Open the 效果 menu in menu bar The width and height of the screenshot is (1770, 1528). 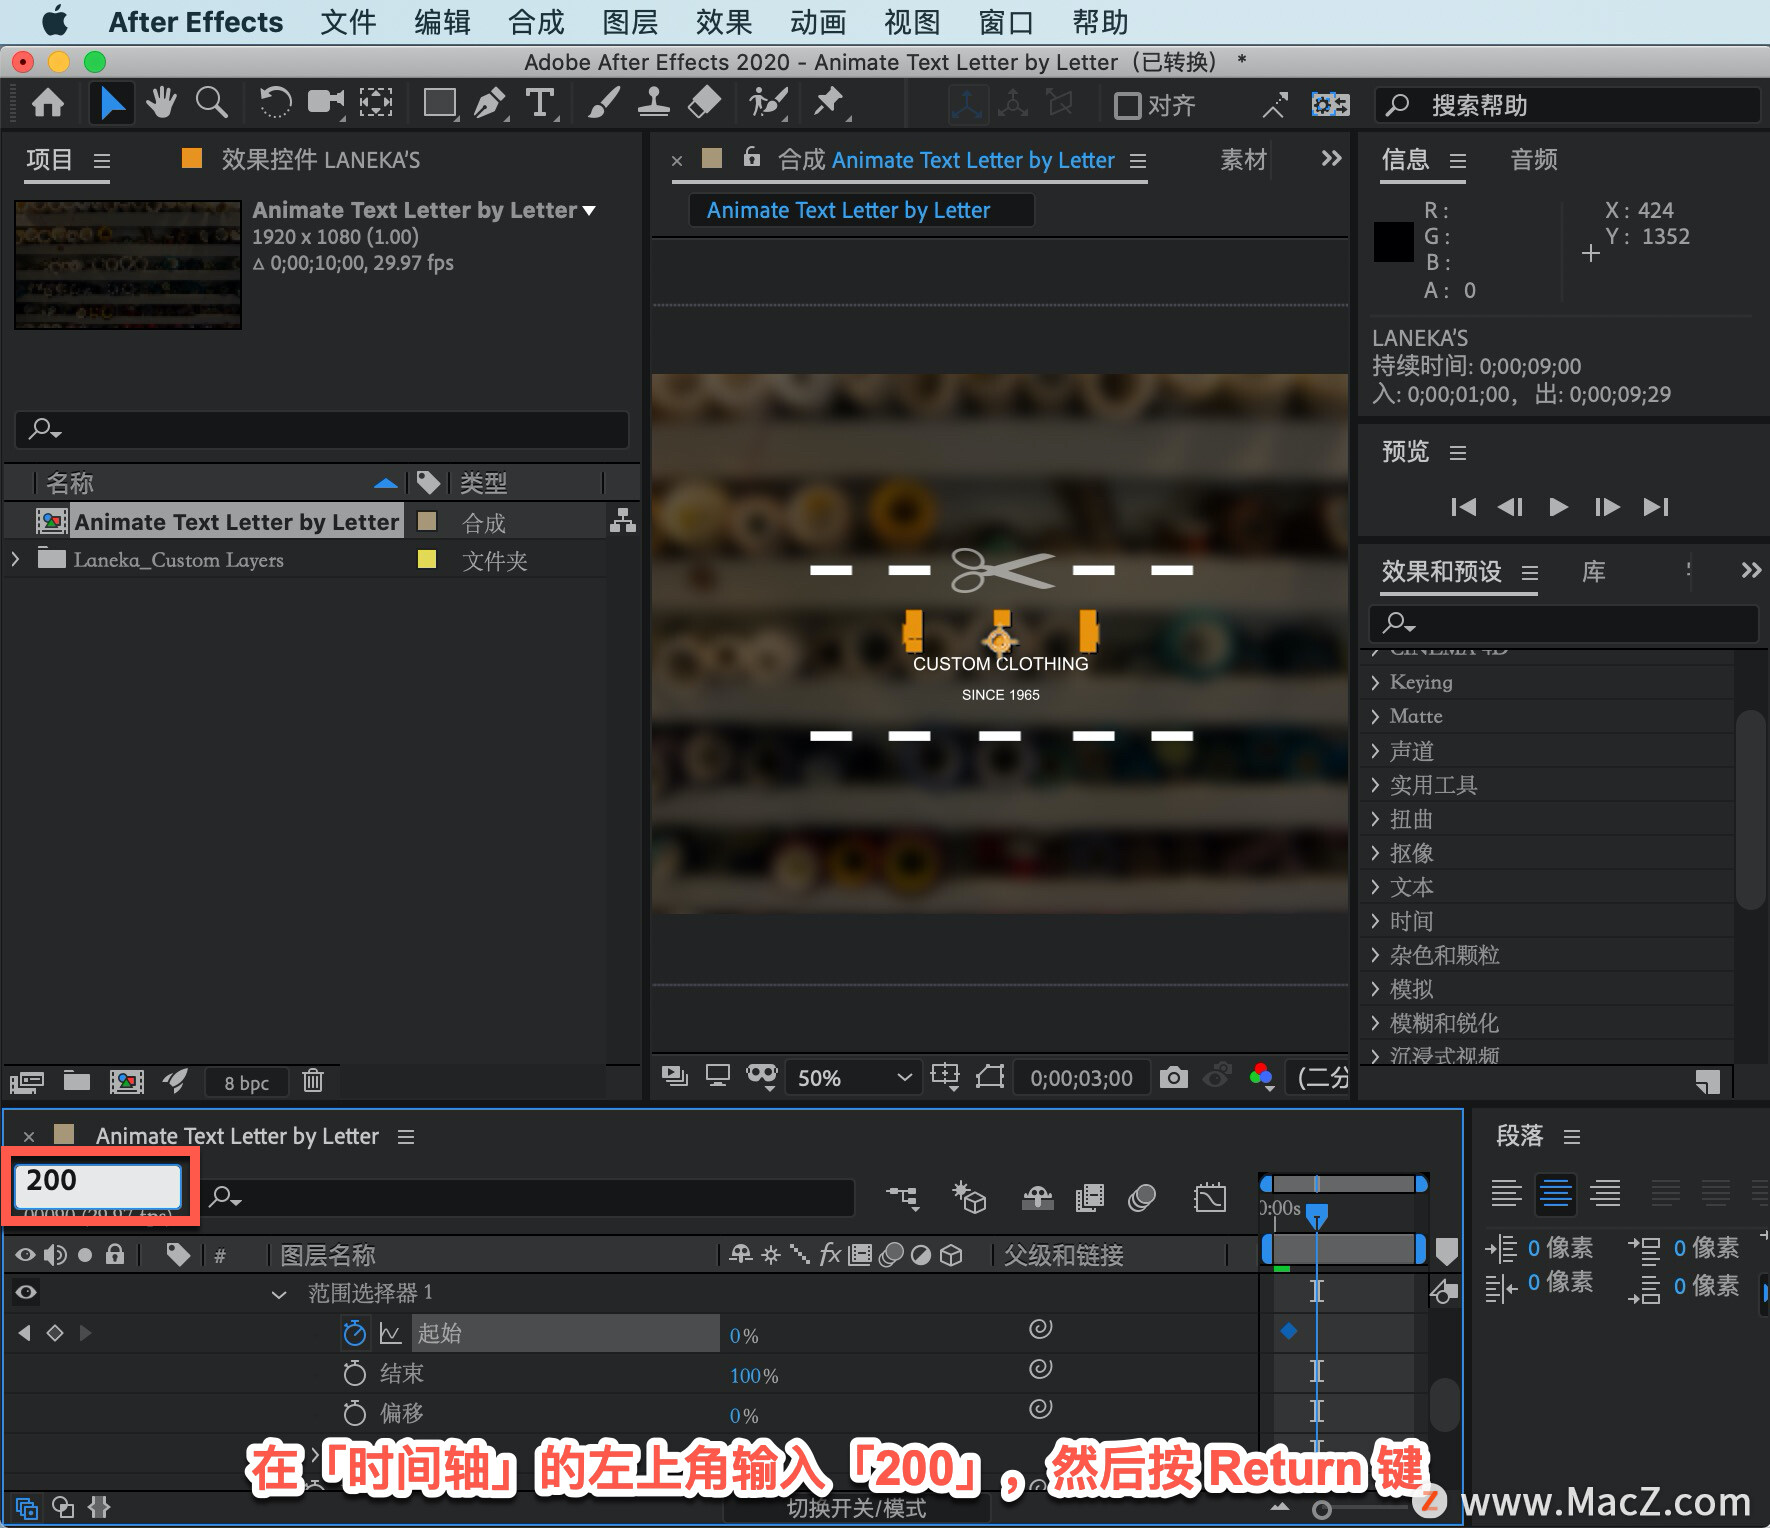click(x=724, y=22)
